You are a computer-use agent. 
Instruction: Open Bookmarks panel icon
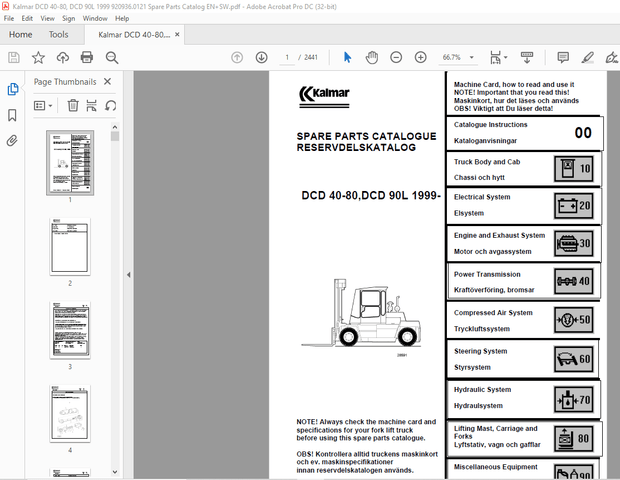coord(12,115)
